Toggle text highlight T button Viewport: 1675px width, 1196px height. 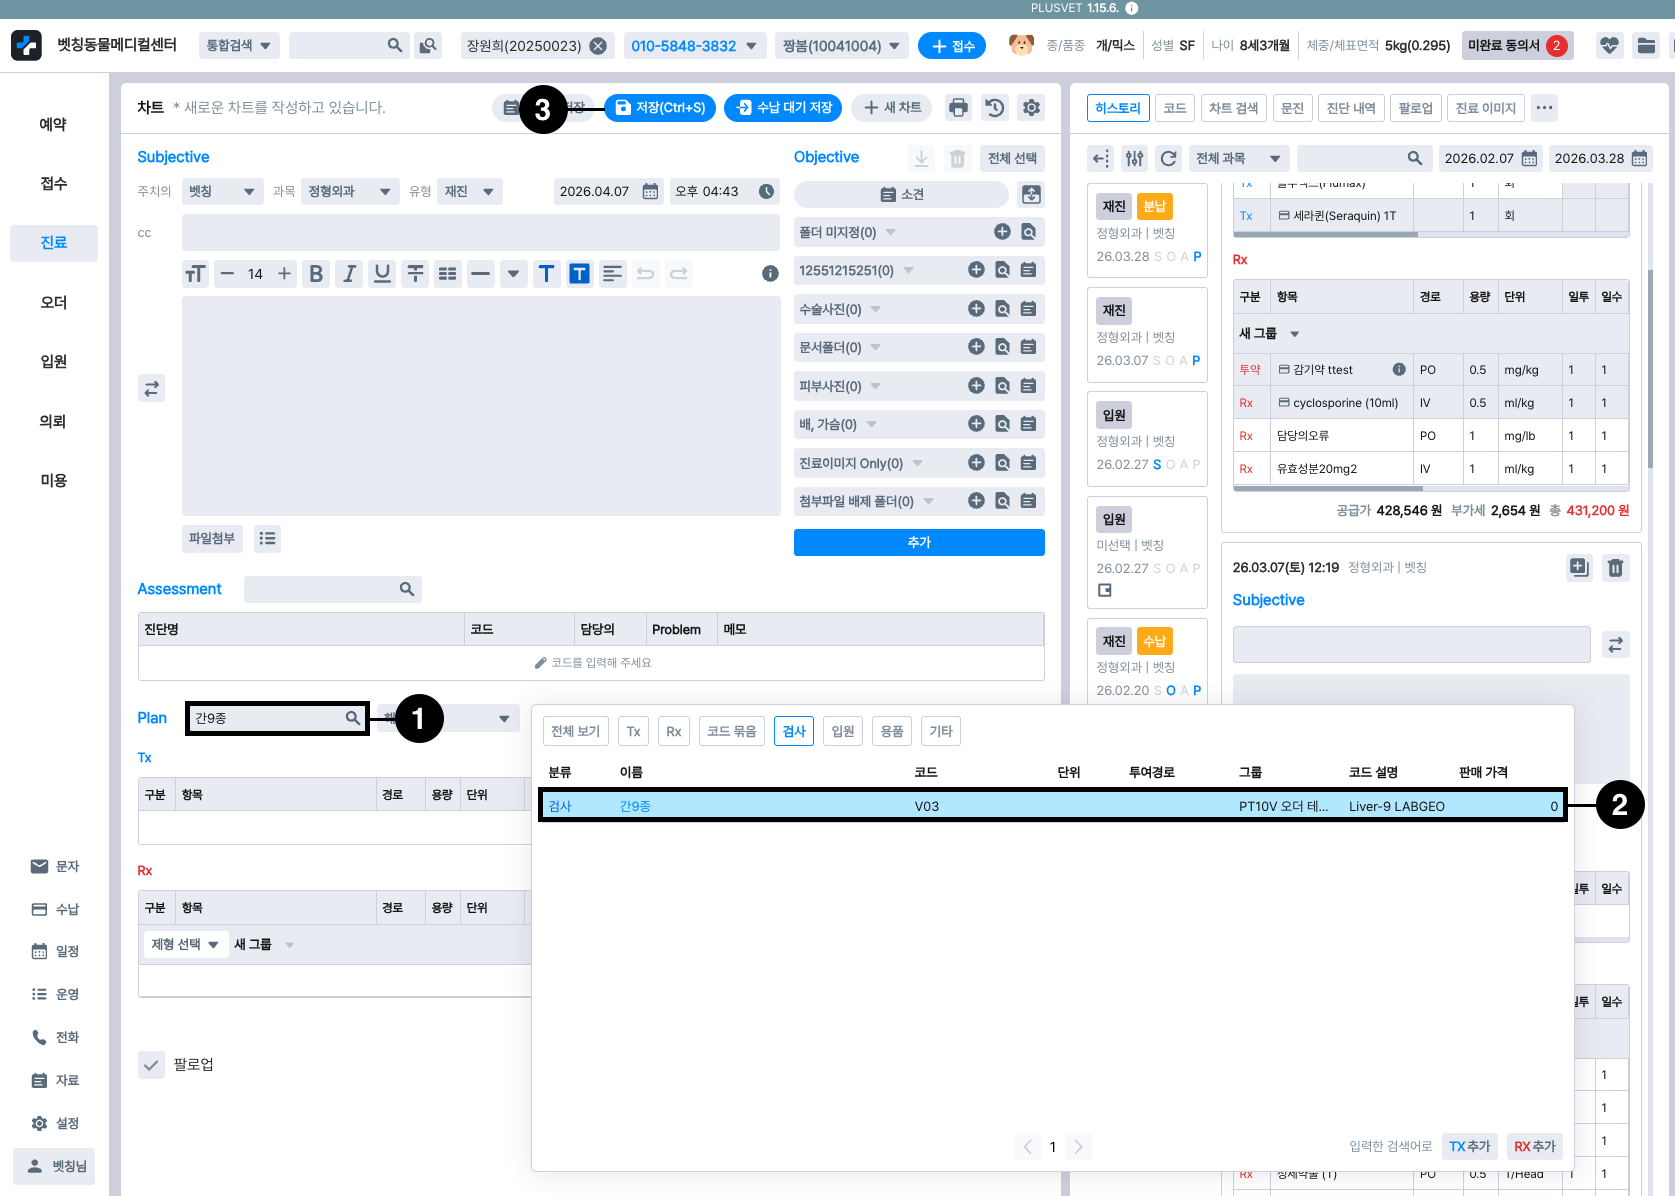[x=579, y=274]
